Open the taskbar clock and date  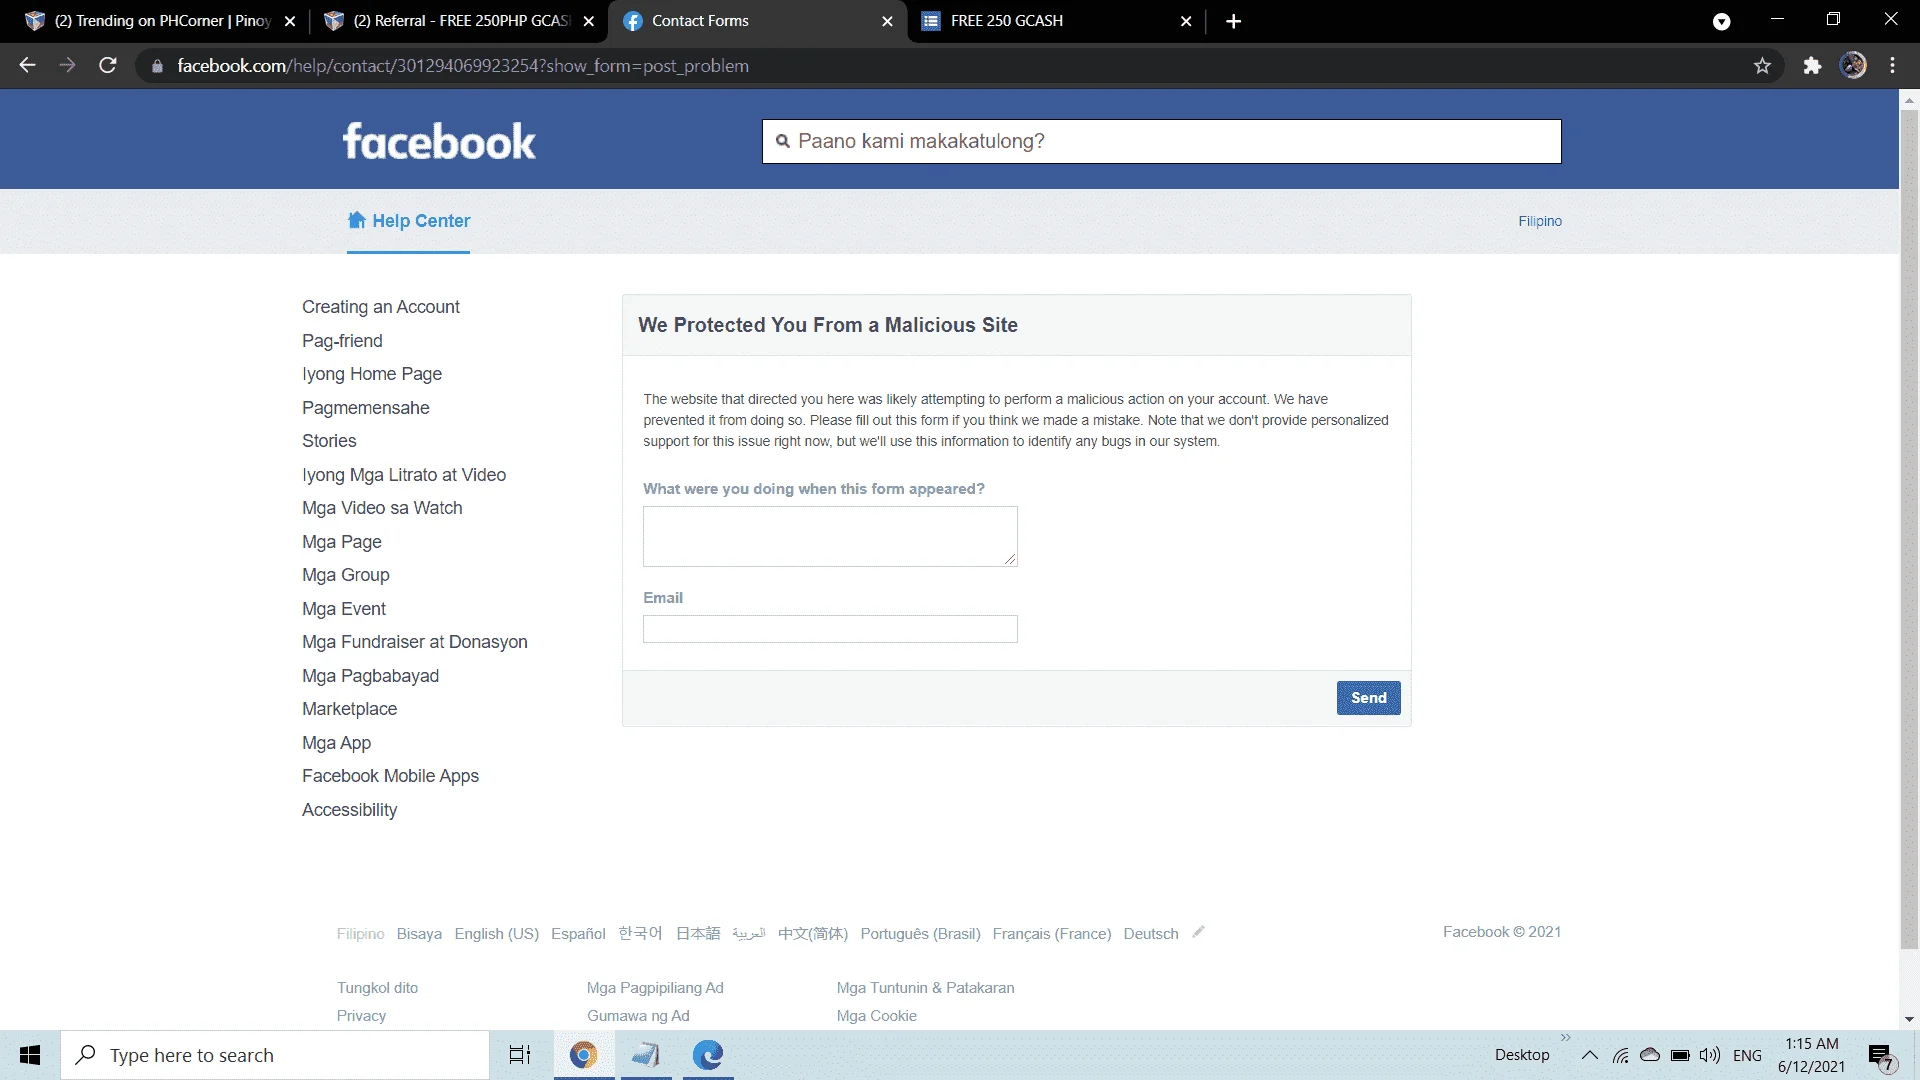point(1811,1055)
